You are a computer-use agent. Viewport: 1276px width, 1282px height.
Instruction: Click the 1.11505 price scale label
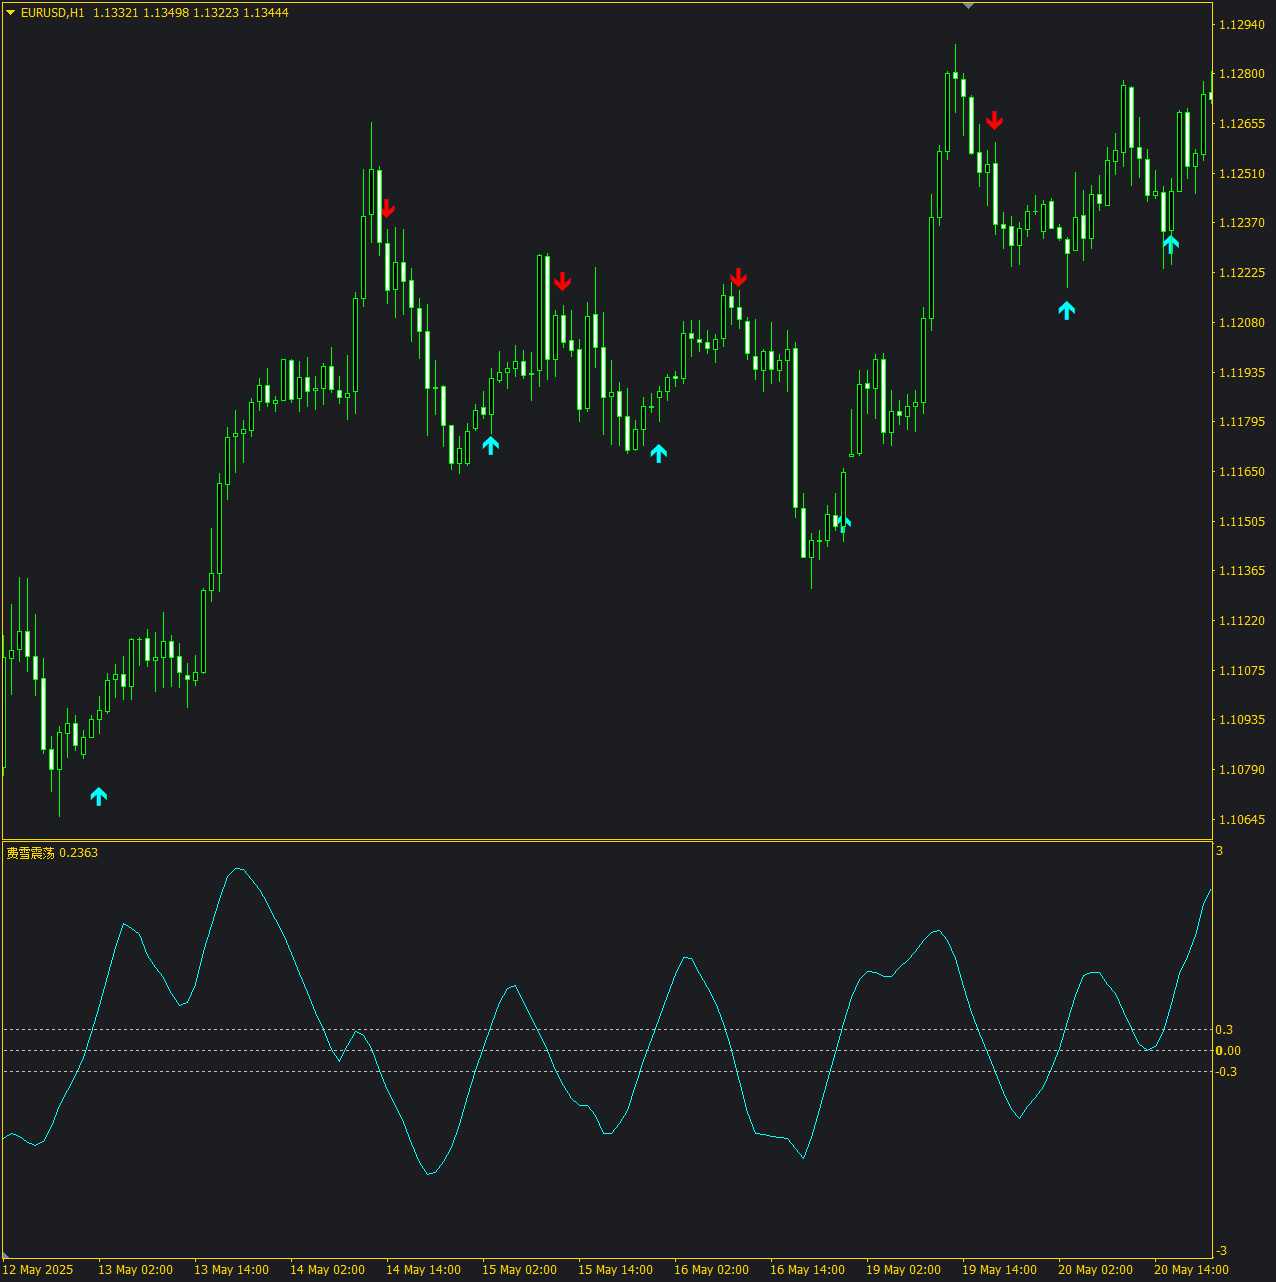pyautogui.click(x=1240, y=522)
